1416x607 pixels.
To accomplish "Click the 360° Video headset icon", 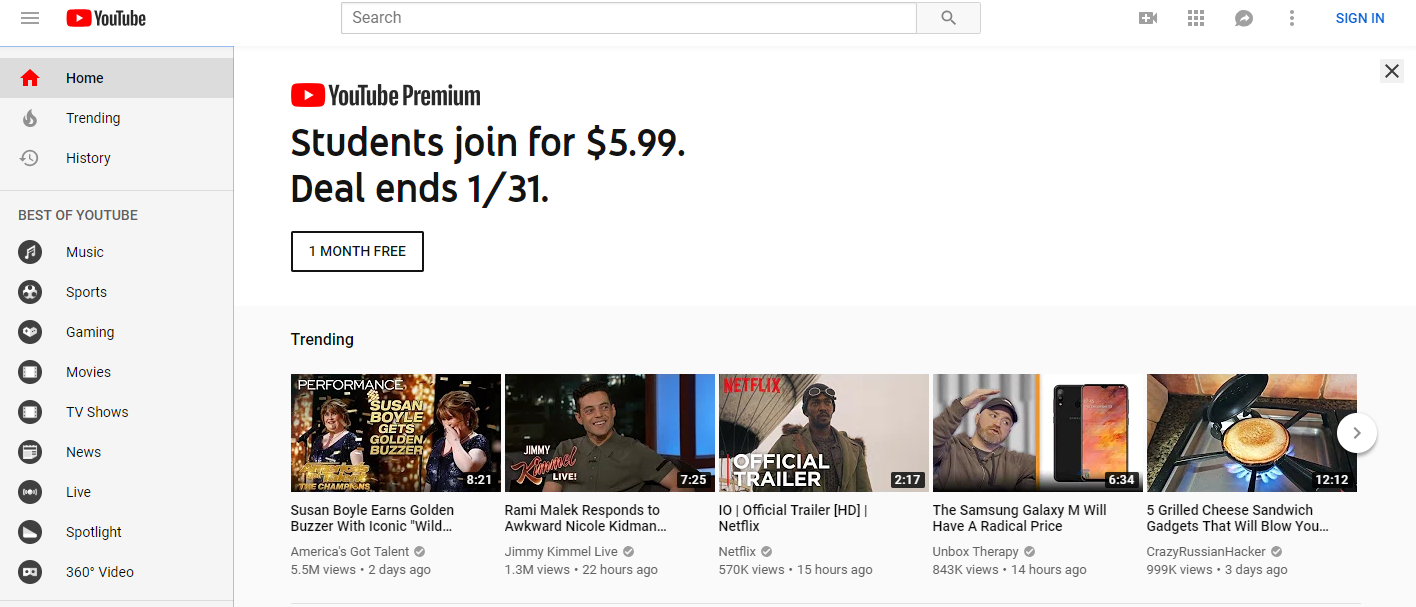I will 30,572.
